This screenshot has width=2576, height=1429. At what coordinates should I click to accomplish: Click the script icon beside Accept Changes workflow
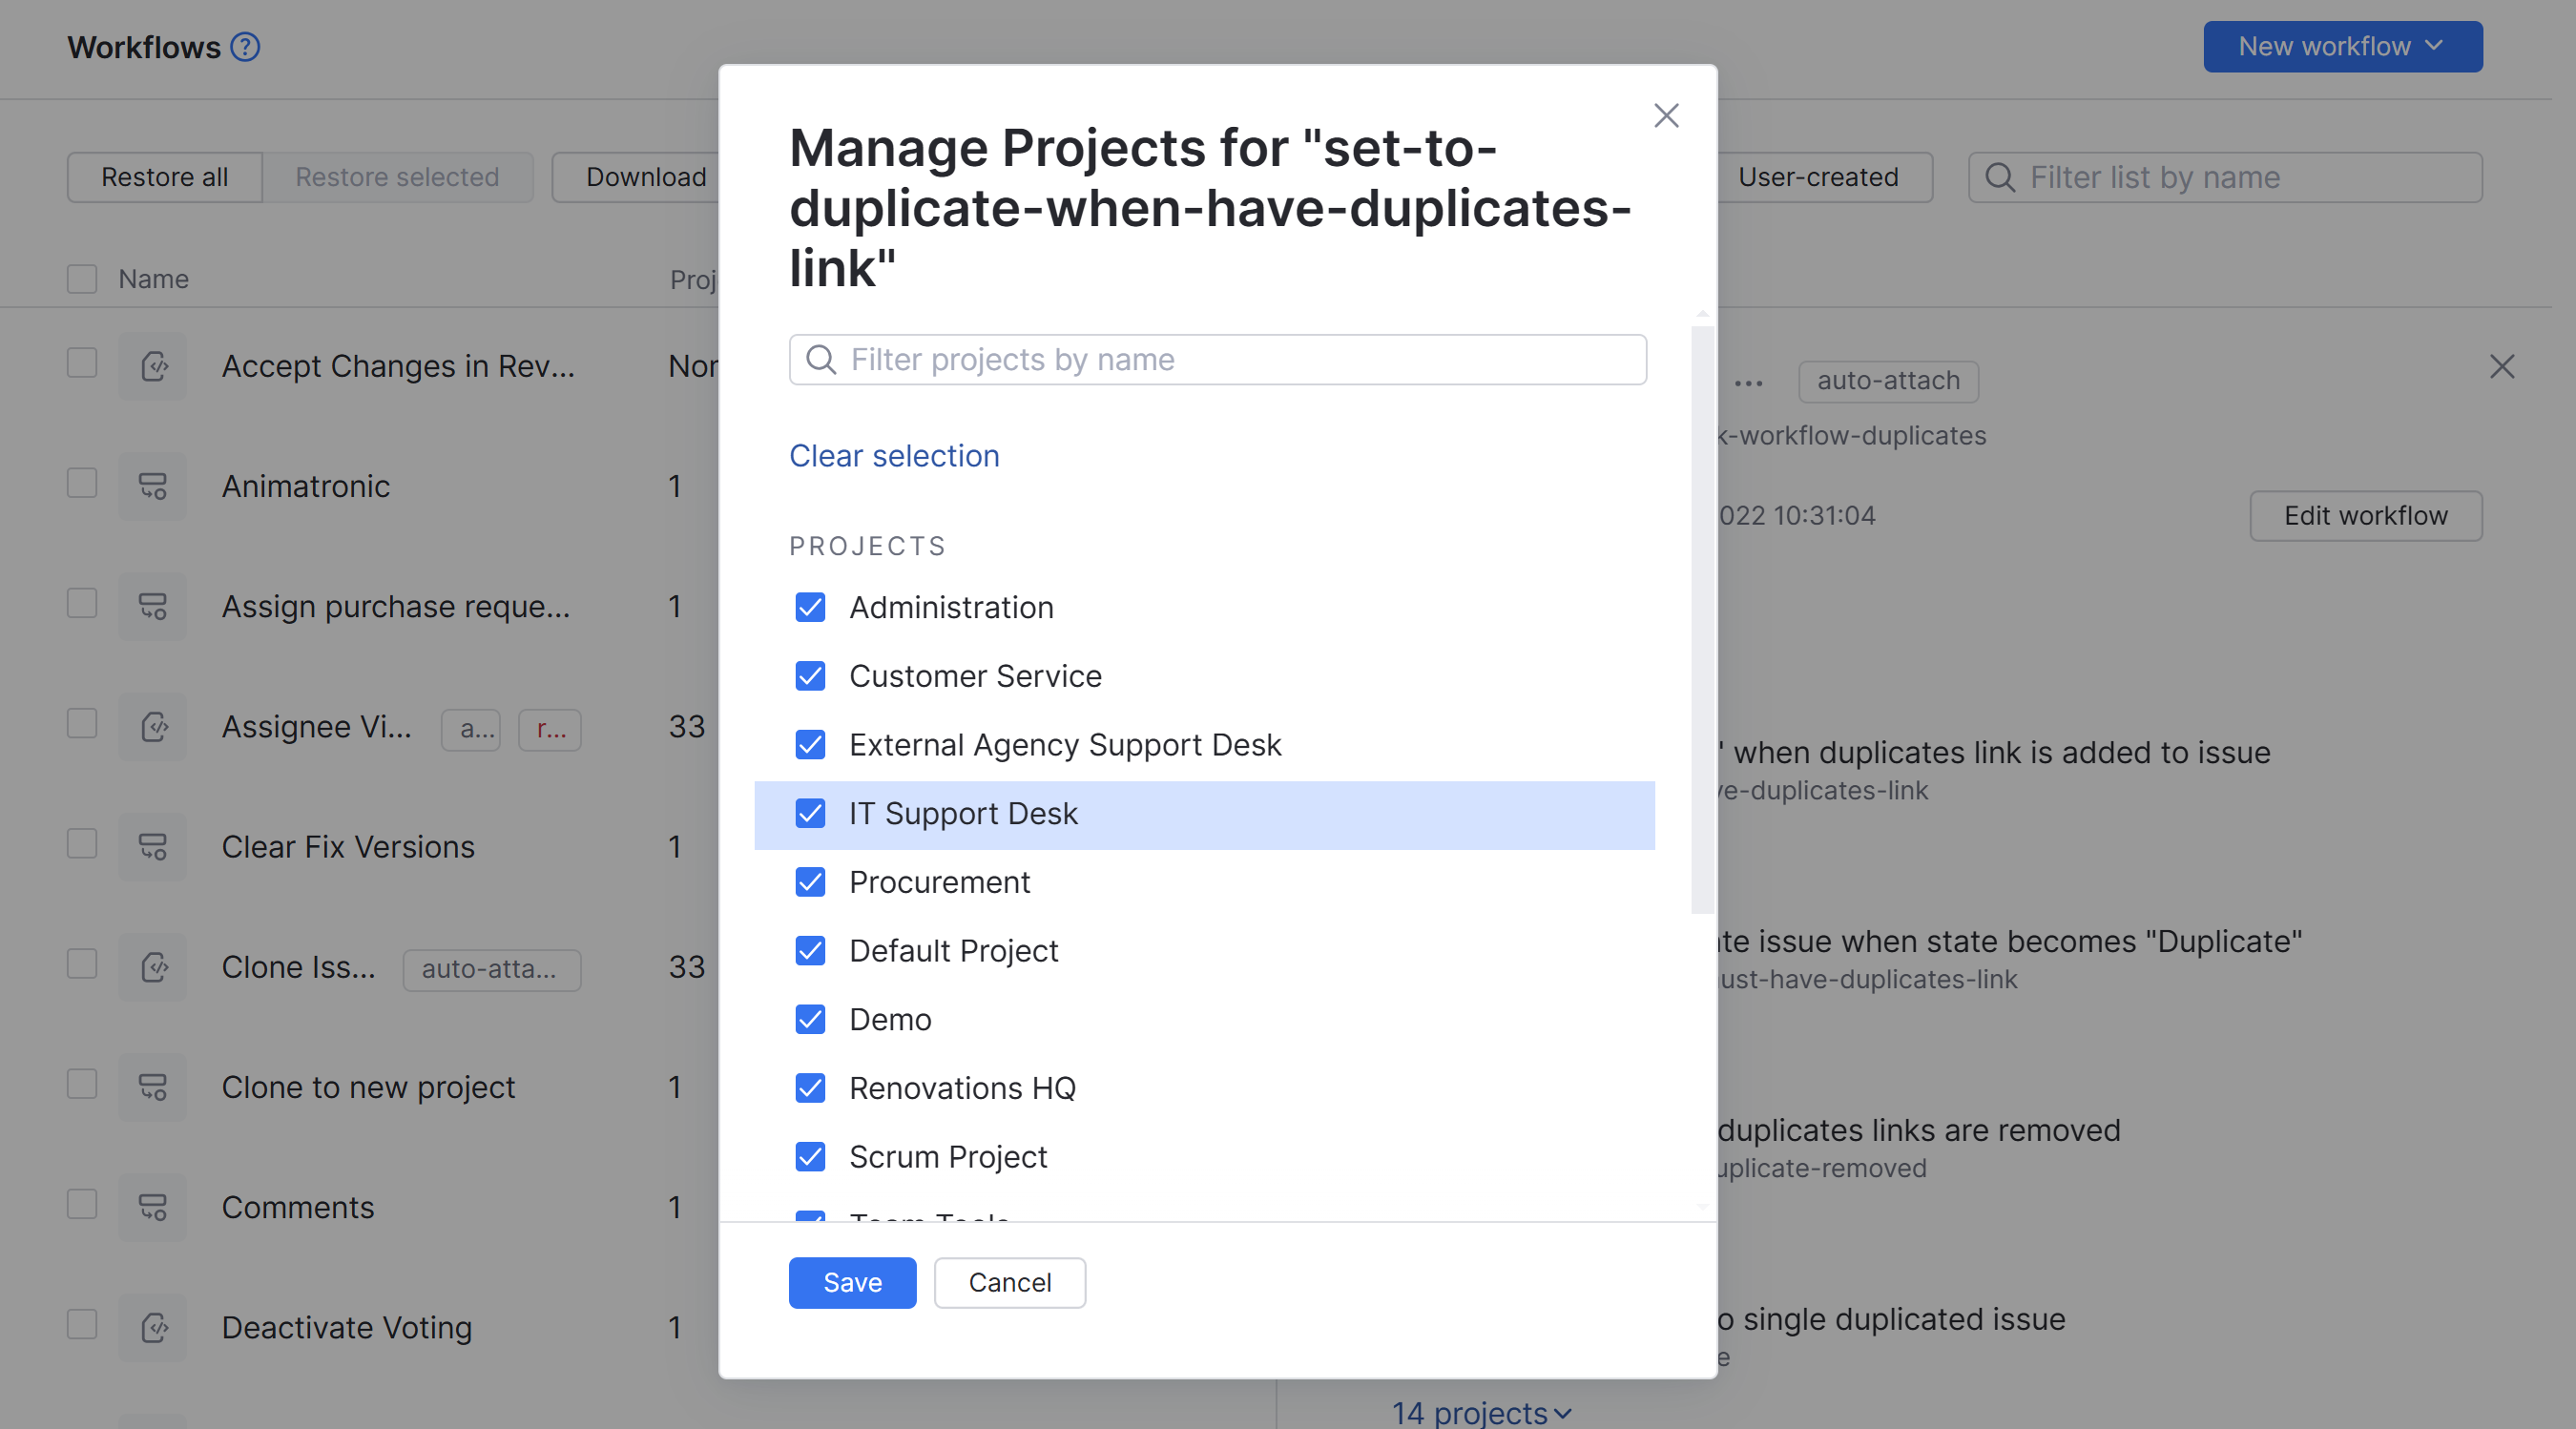tap(152, 366)
